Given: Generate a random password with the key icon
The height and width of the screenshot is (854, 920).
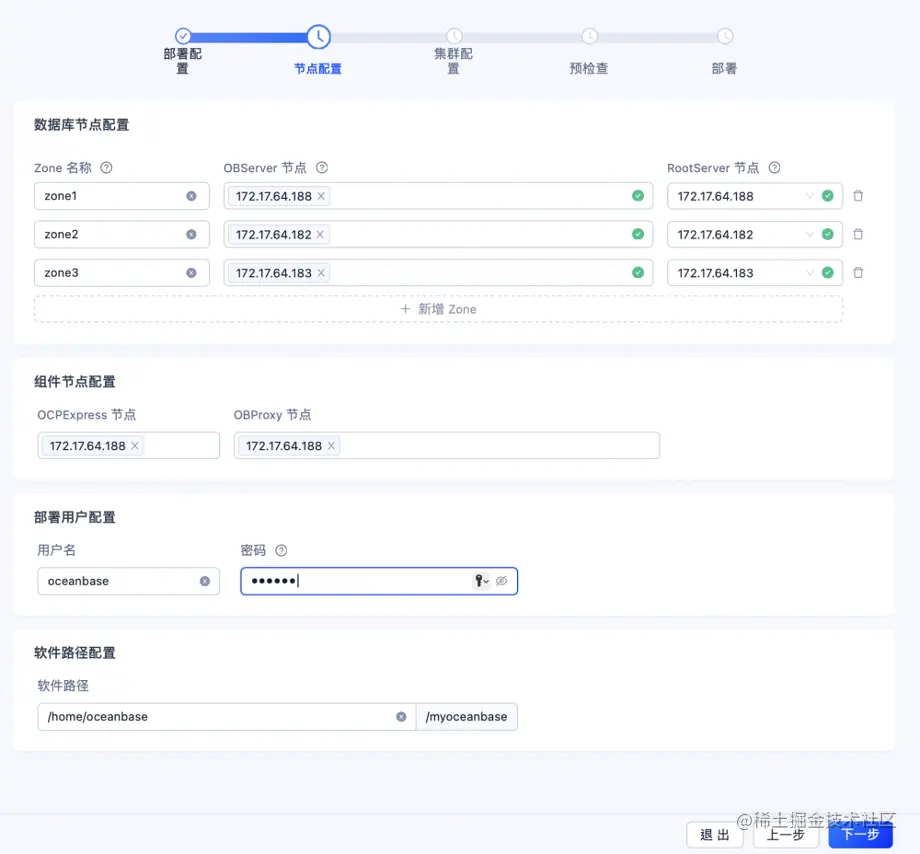Looking at the screenshot, I should pos(481,581).
